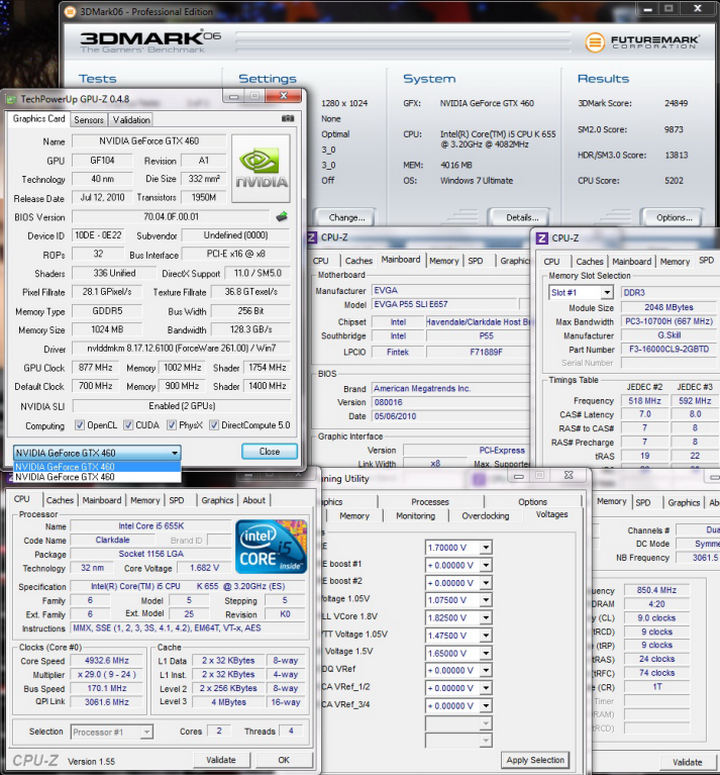Open the Mainboard tab in the SPD CPU-Z window
The image size is (720, 775).
[632, 261]
